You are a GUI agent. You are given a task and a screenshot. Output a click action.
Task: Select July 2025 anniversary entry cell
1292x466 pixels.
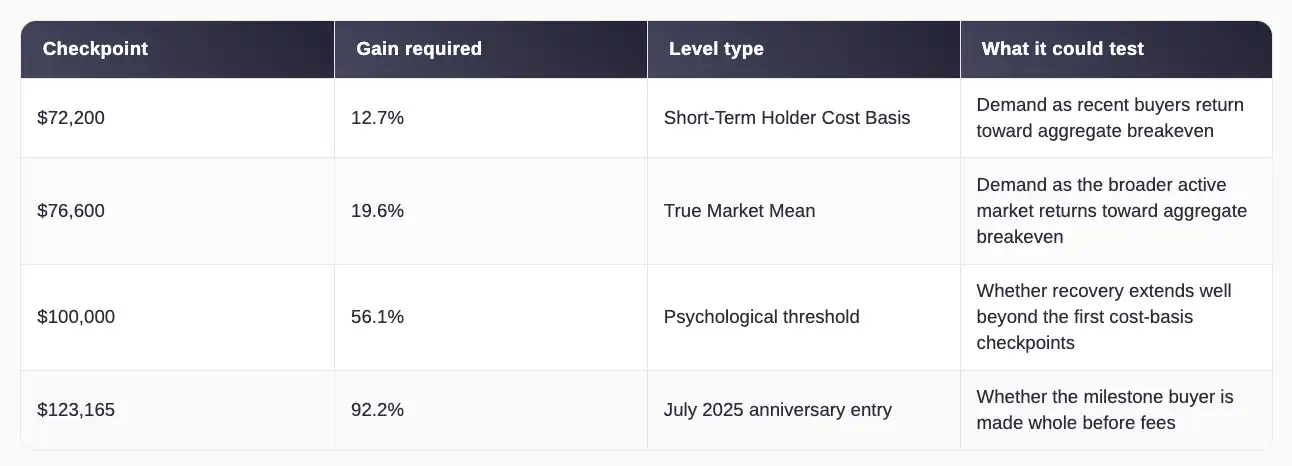tap(804, 410)
